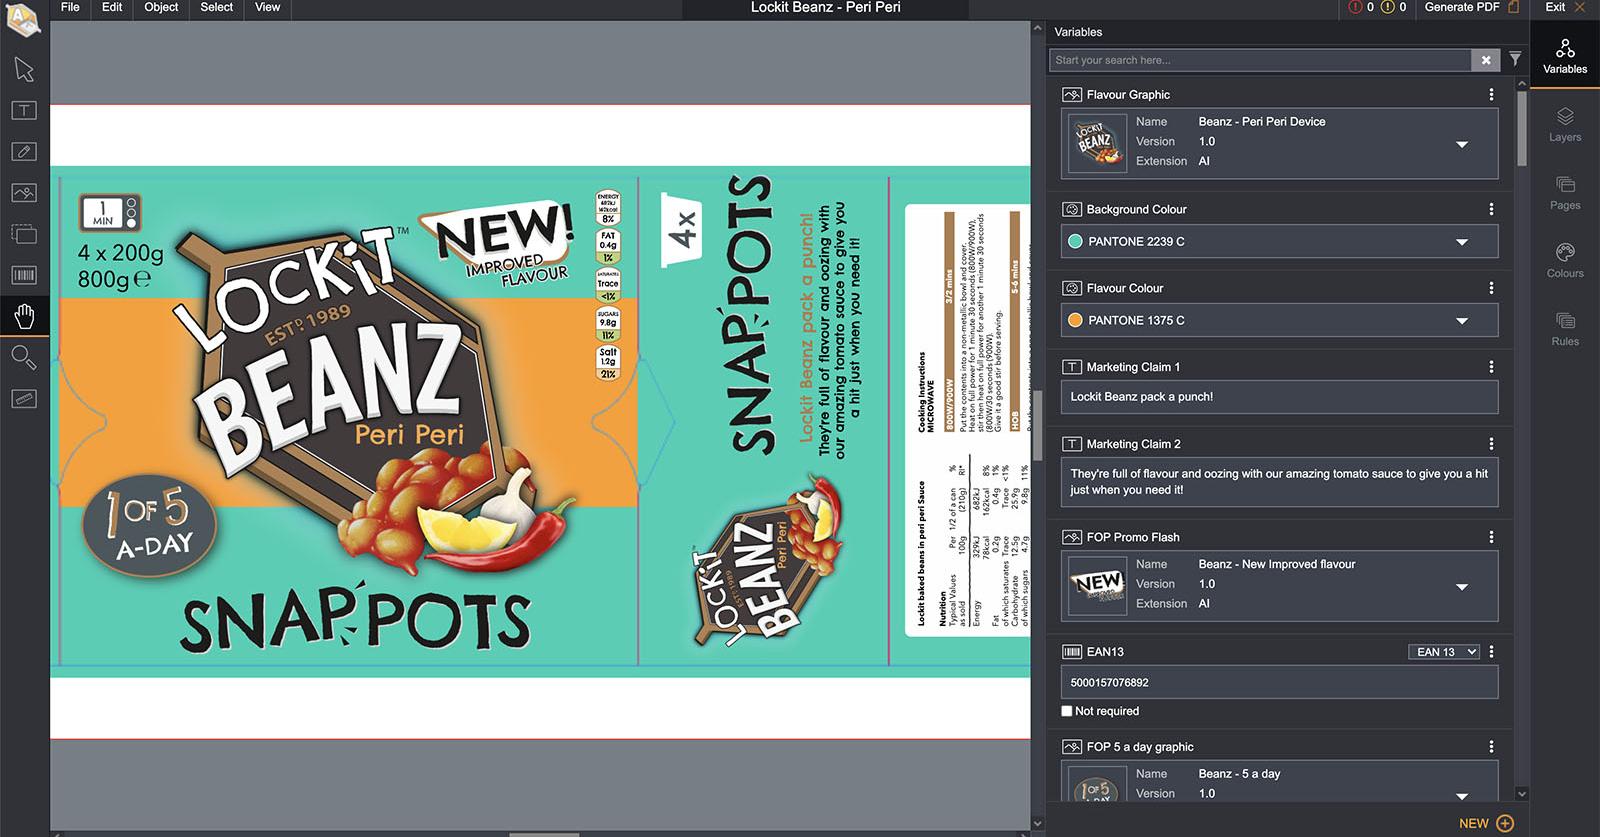Activate the magnifier zoom tool
The width and height of the screenshot is (1600, 837).
(24, 358)
